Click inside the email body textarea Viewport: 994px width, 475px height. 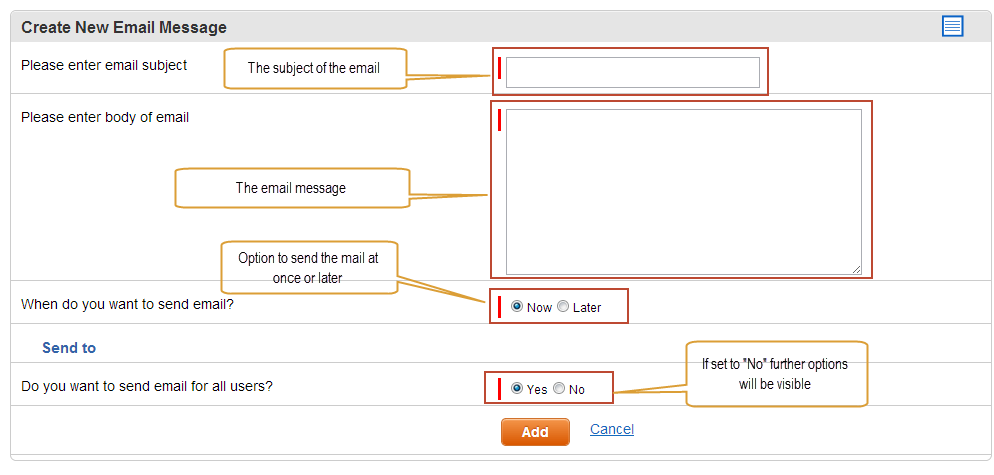(x=683, y=192)
